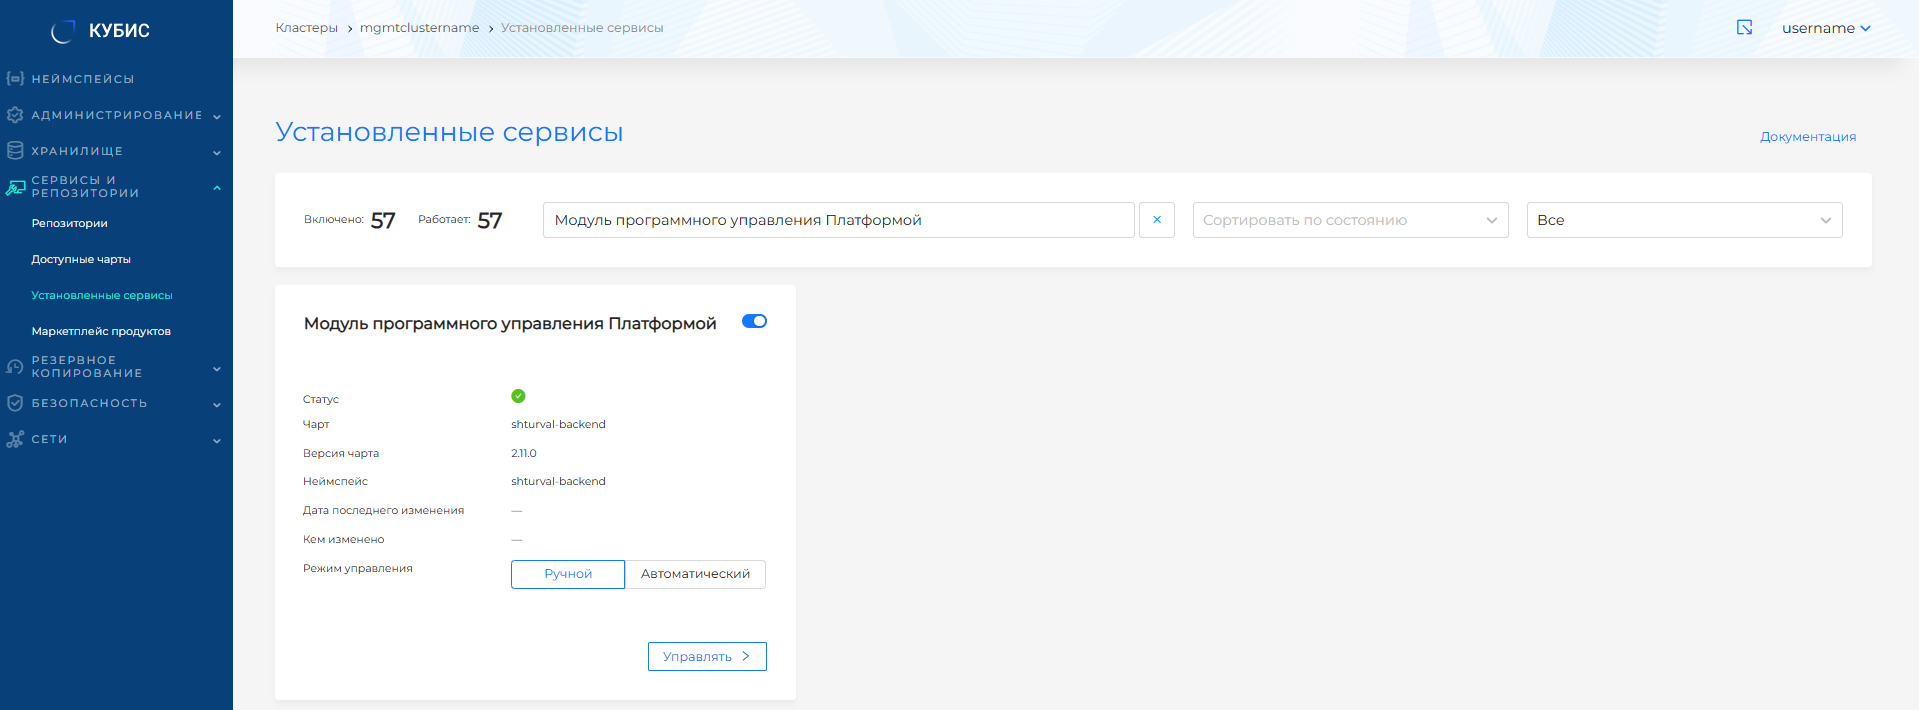Image resolution: width=1919 pixels, height=710 pixels.
Task: Open the Сортировать по состоянию dropdown
Action: click(1350, 220)
